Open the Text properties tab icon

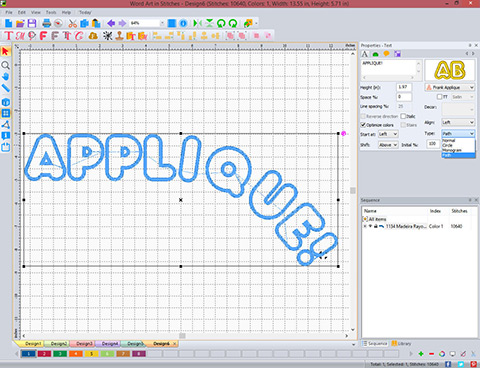click(x=365, y=54)
